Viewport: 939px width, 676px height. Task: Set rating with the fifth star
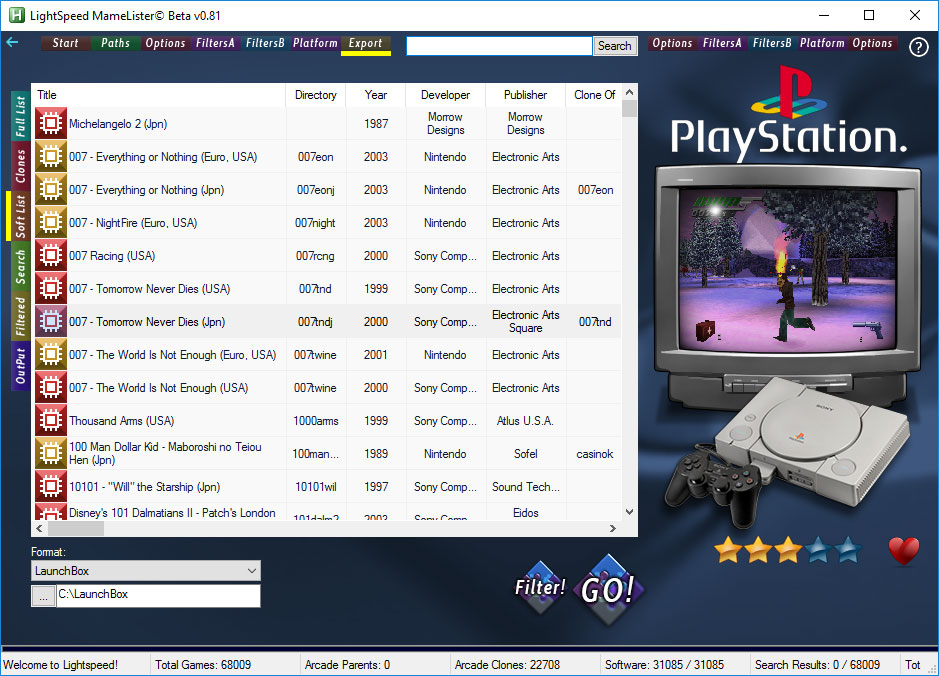(x=848, y=550)
